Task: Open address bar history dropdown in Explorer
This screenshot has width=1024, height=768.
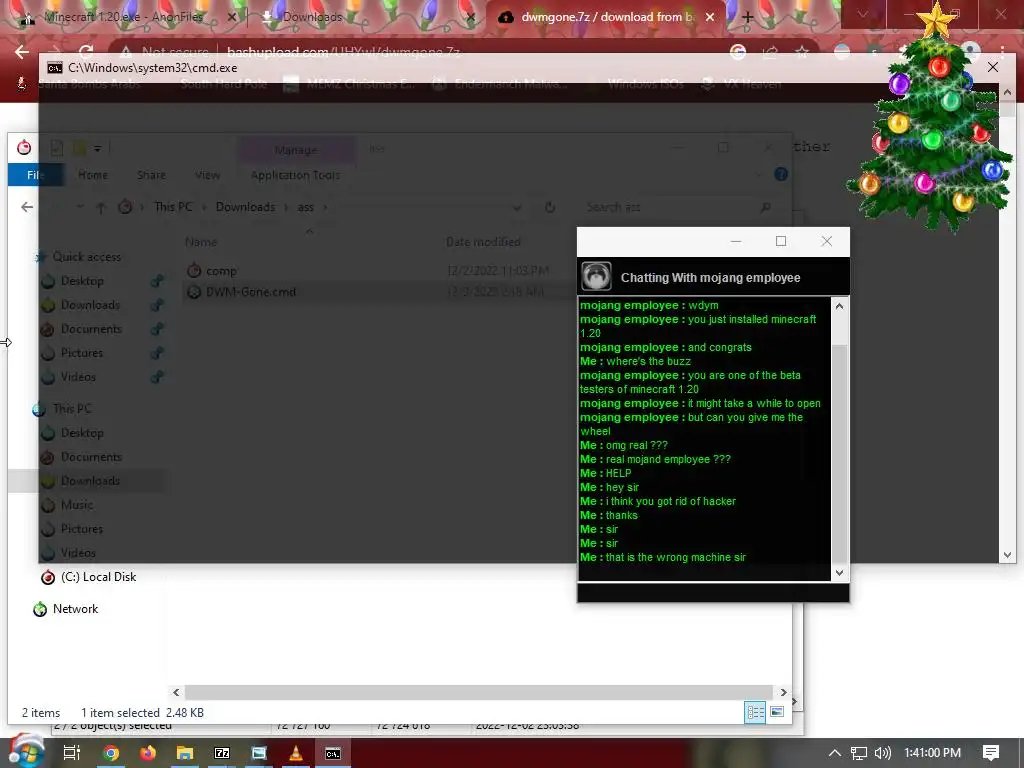Action: (517, 208)
